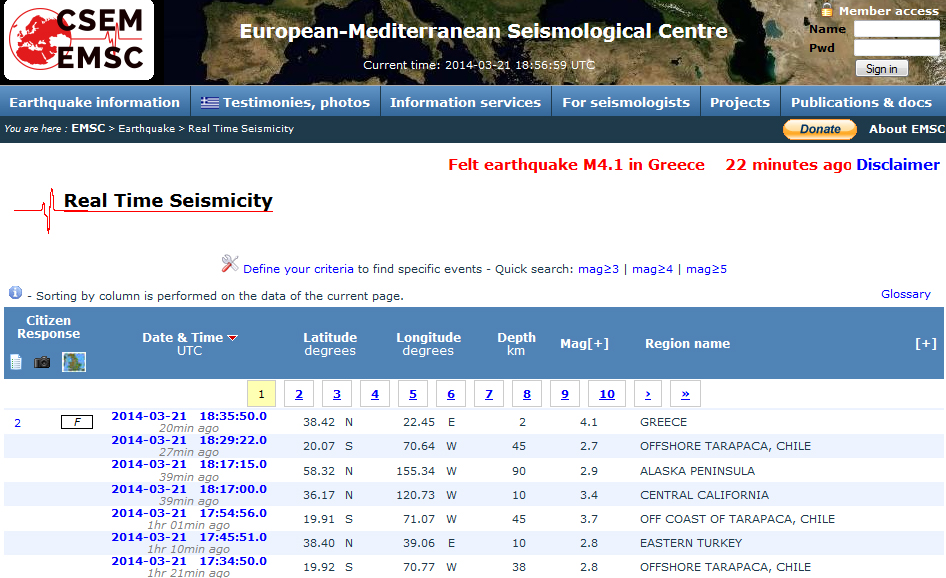
Task: Focus the Name input field
Action: click(896, 29)
